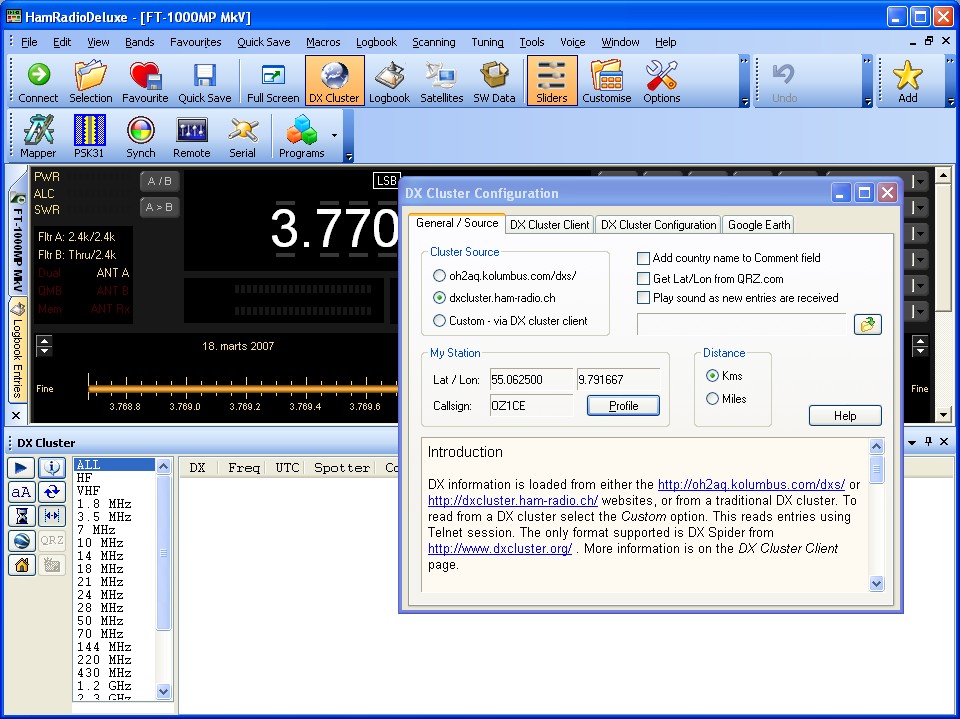Select ALL in the band list

click(114, 465)
